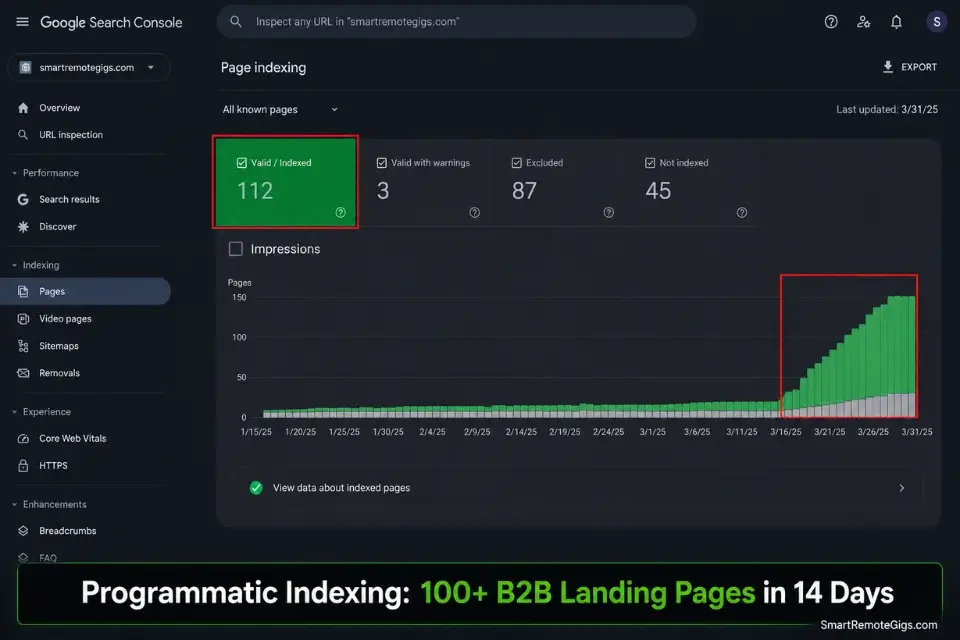960x640 pixels.
Task: Click the Export download arrow icon
Action: point(888,67)
